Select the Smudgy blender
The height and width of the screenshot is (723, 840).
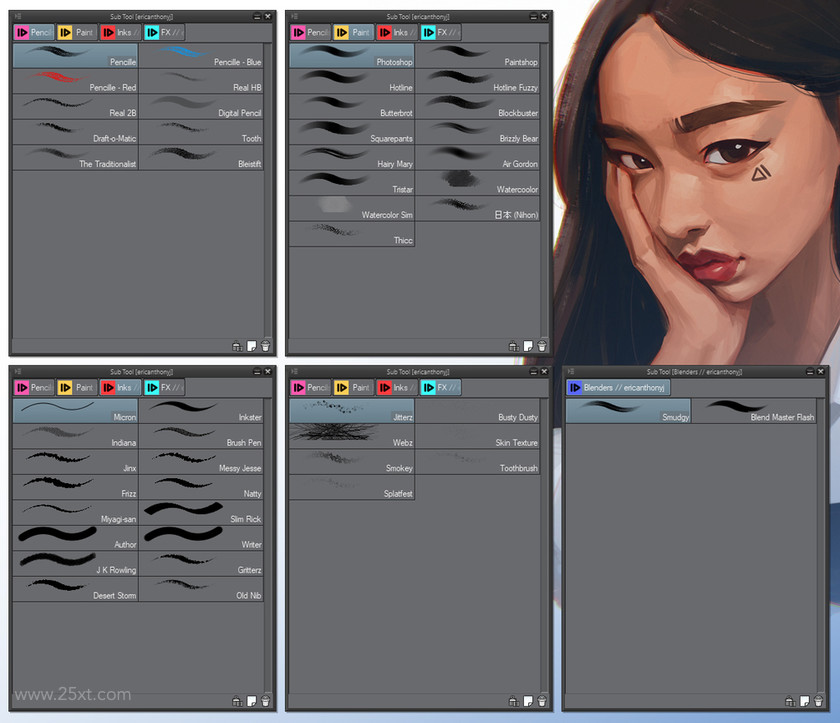[x=628, y=411]
